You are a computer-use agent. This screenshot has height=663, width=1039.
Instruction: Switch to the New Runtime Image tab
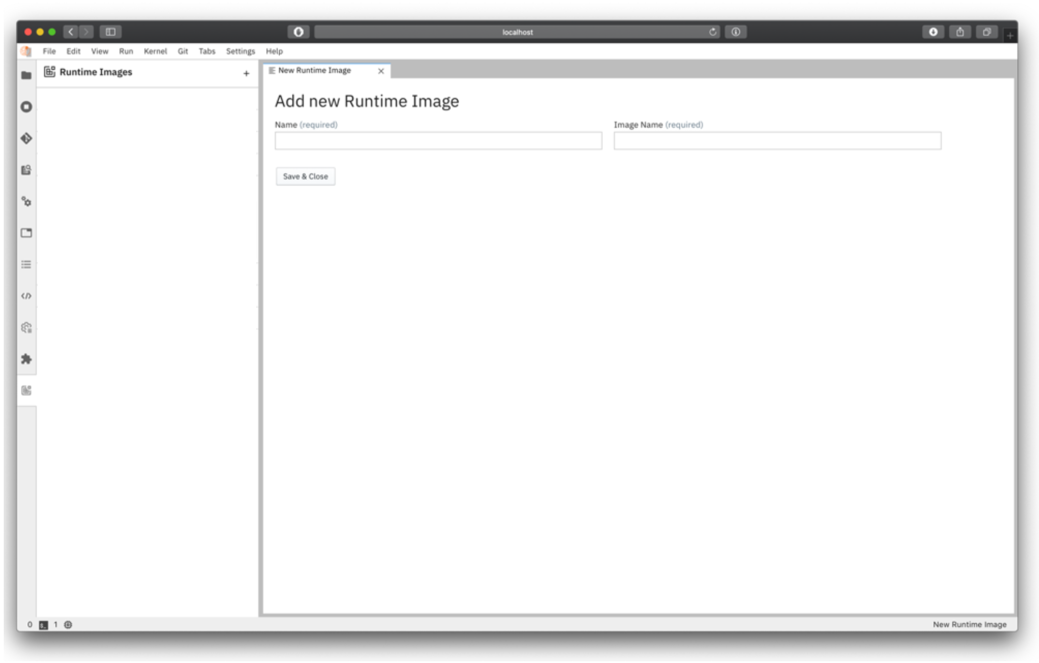click(x=316, y=71)
